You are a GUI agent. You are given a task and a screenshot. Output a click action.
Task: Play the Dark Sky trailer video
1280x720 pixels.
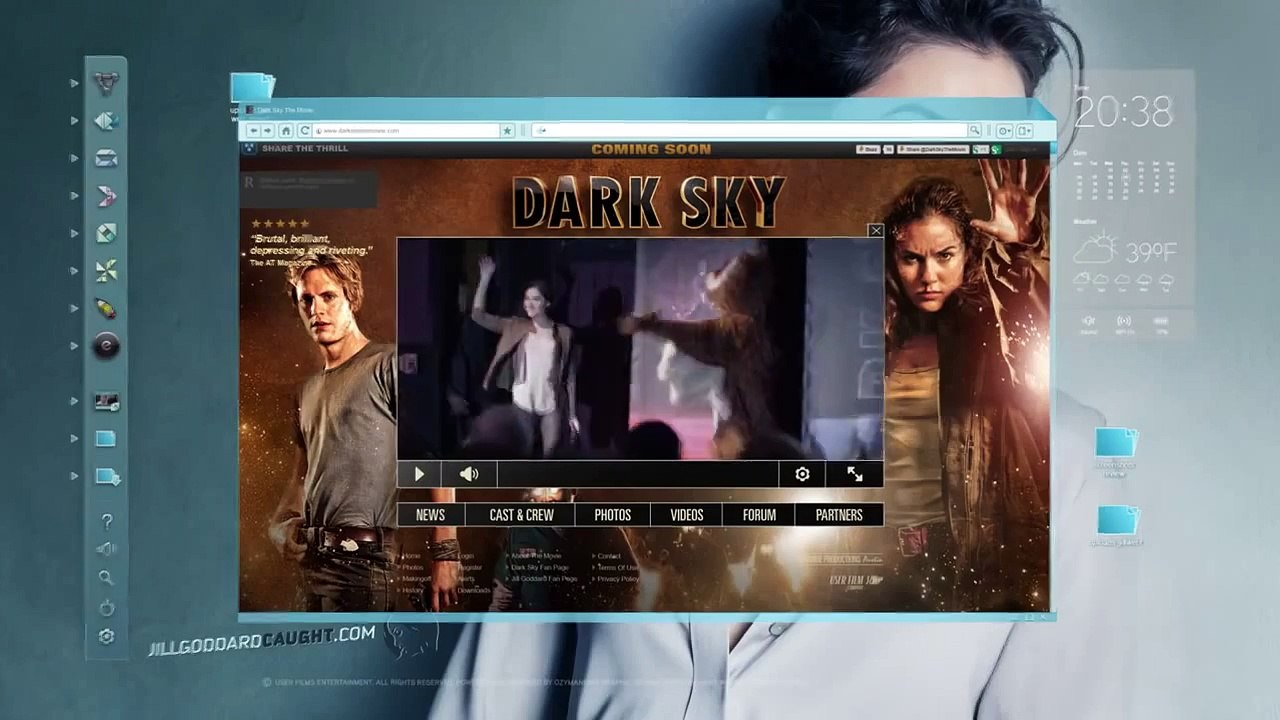click(x=419, y=474)
